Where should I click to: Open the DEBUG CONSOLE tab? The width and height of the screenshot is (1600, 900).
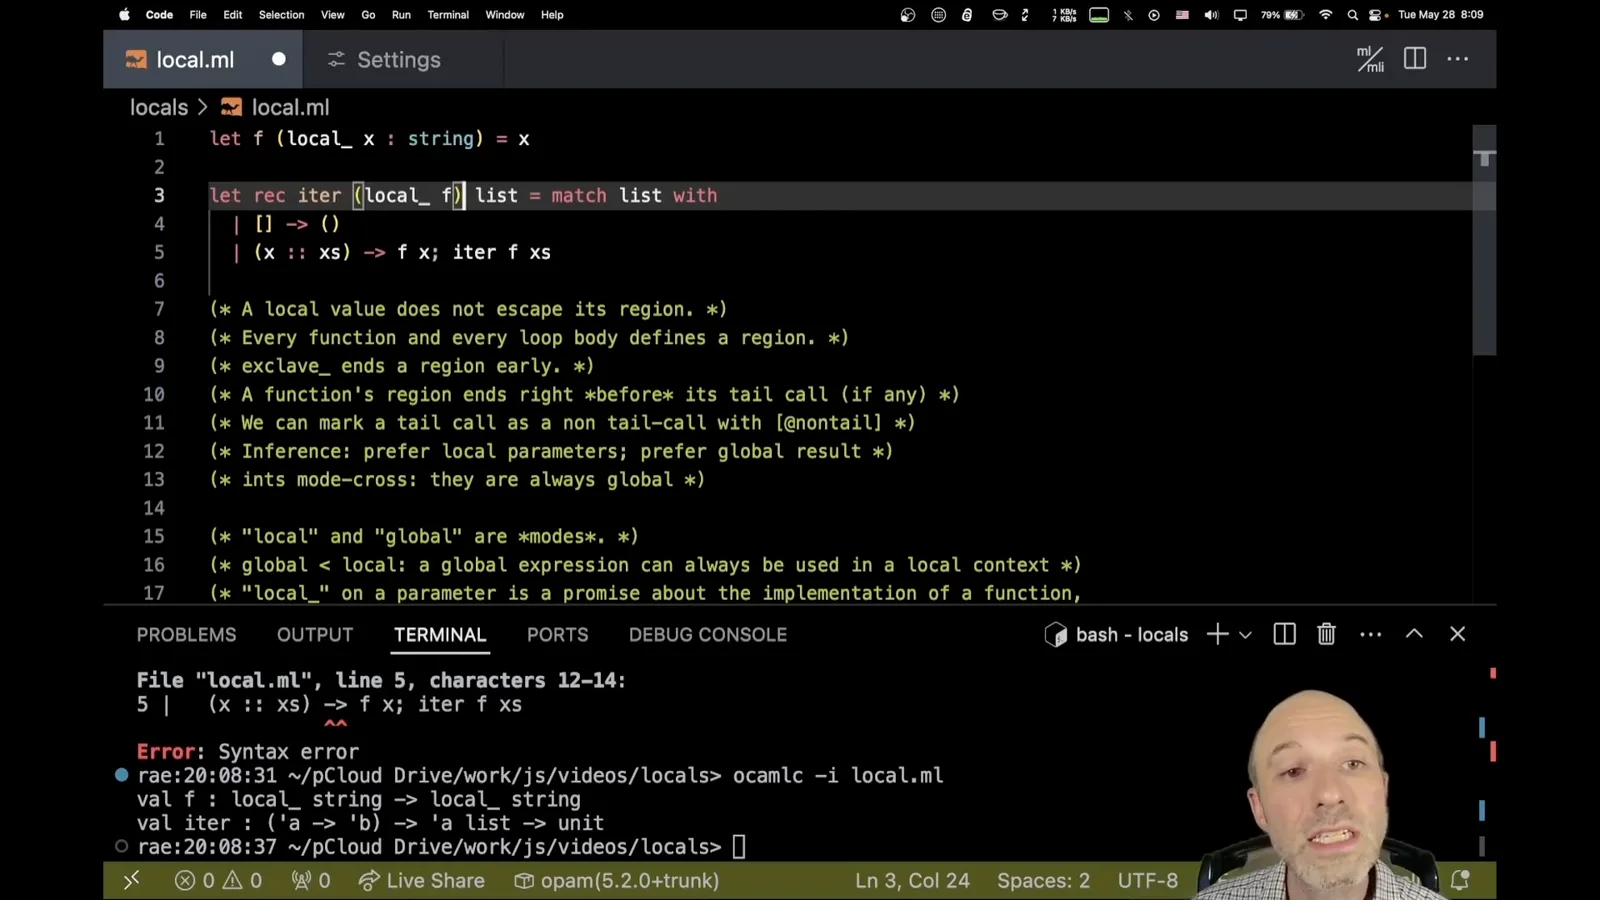pos(708,635)
